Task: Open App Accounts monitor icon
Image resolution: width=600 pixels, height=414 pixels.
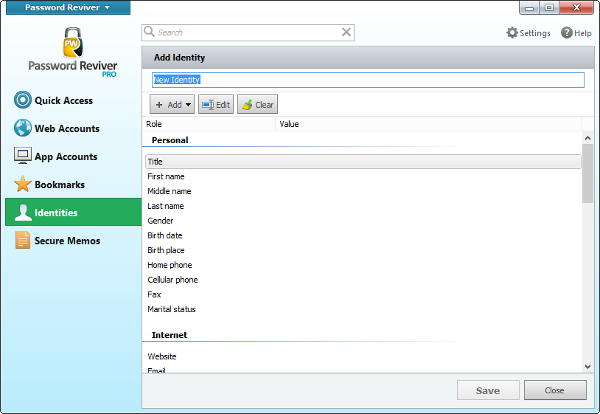Action: 23,156
